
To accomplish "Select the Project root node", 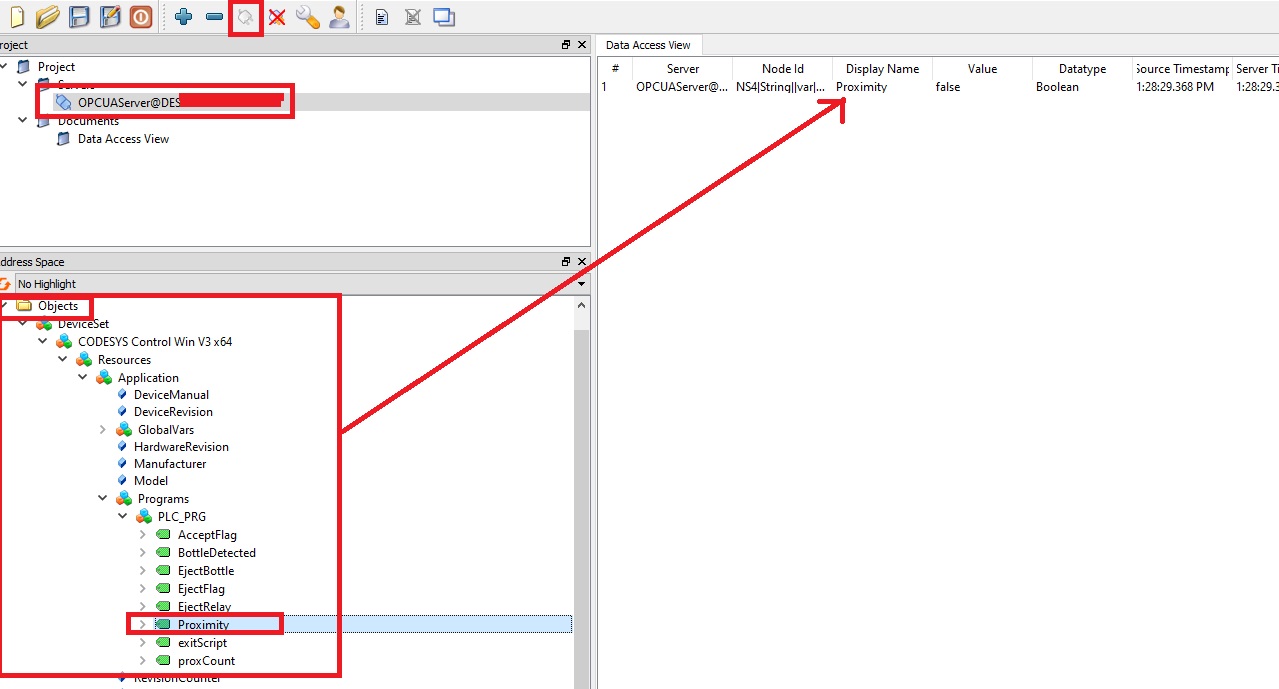I will 56,67.
